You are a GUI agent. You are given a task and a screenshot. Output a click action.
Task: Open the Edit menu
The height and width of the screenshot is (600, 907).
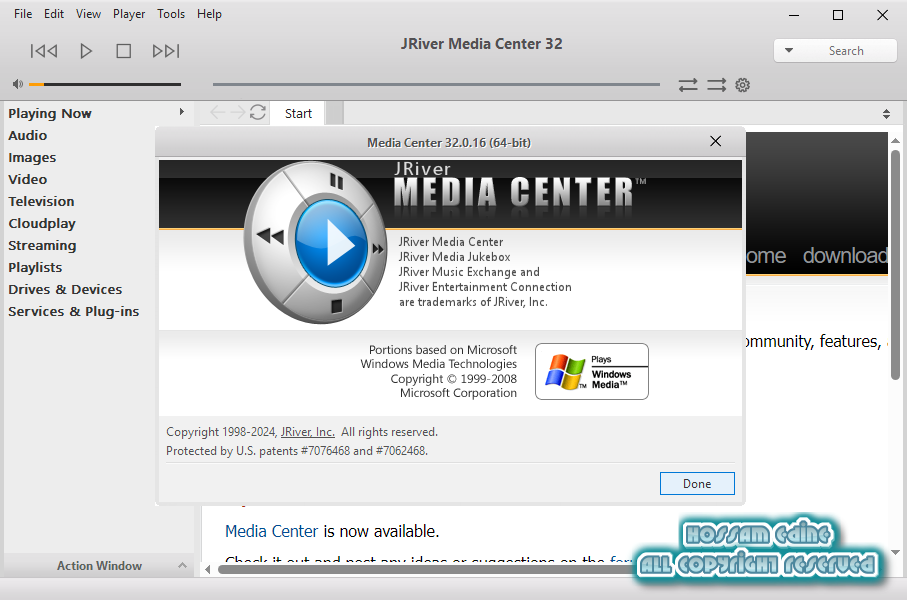(54, 14)
